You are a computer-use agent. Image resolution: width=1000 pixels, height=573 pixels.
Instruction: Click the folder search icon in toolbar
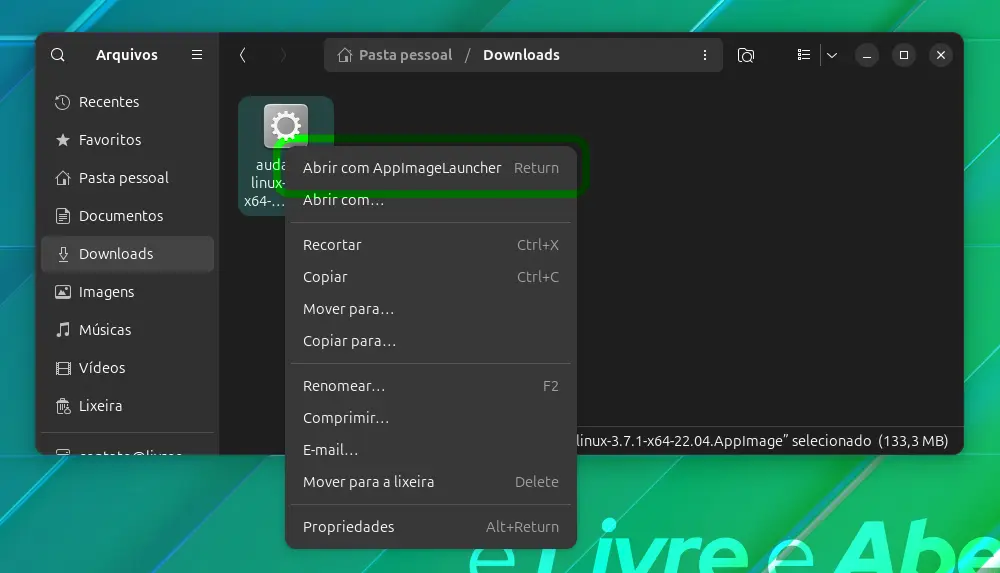[x=746, y=55]
